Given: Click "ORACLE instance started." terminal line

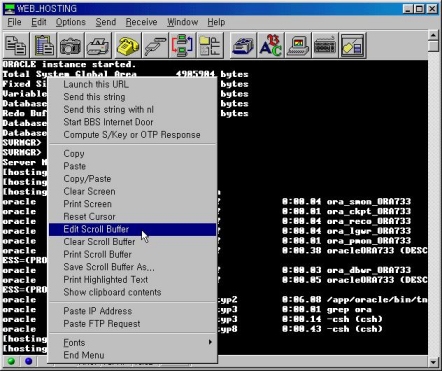Looking at the screenshot, I should coord(69,64).
